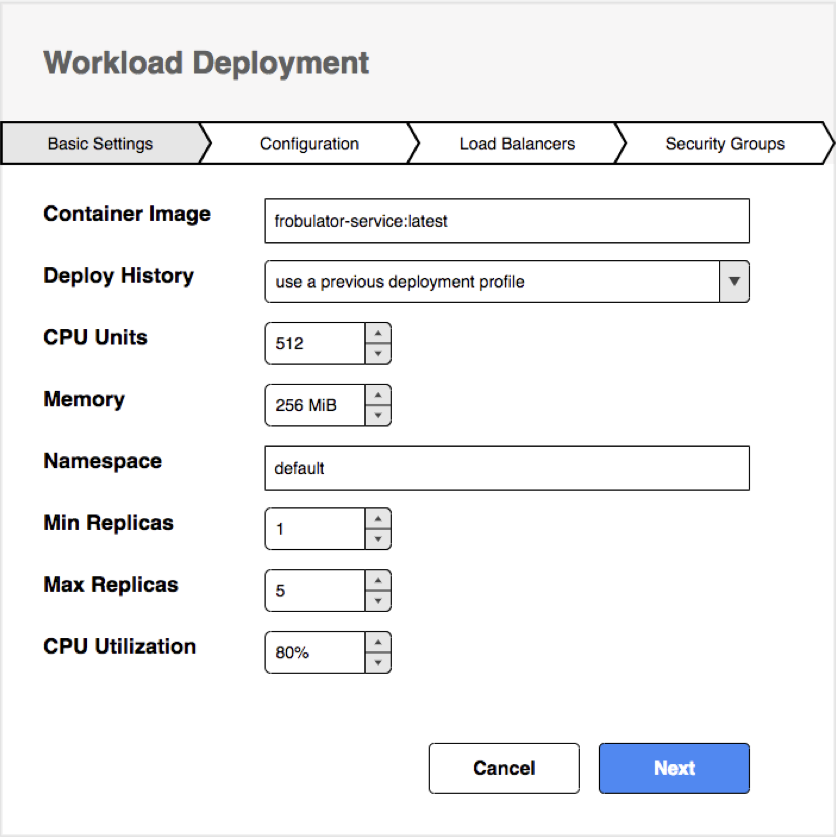The width and height of the screenshot is (836, 837).
Task: Increase CPU Units with up arrow
Action: (x=378, y=333)
